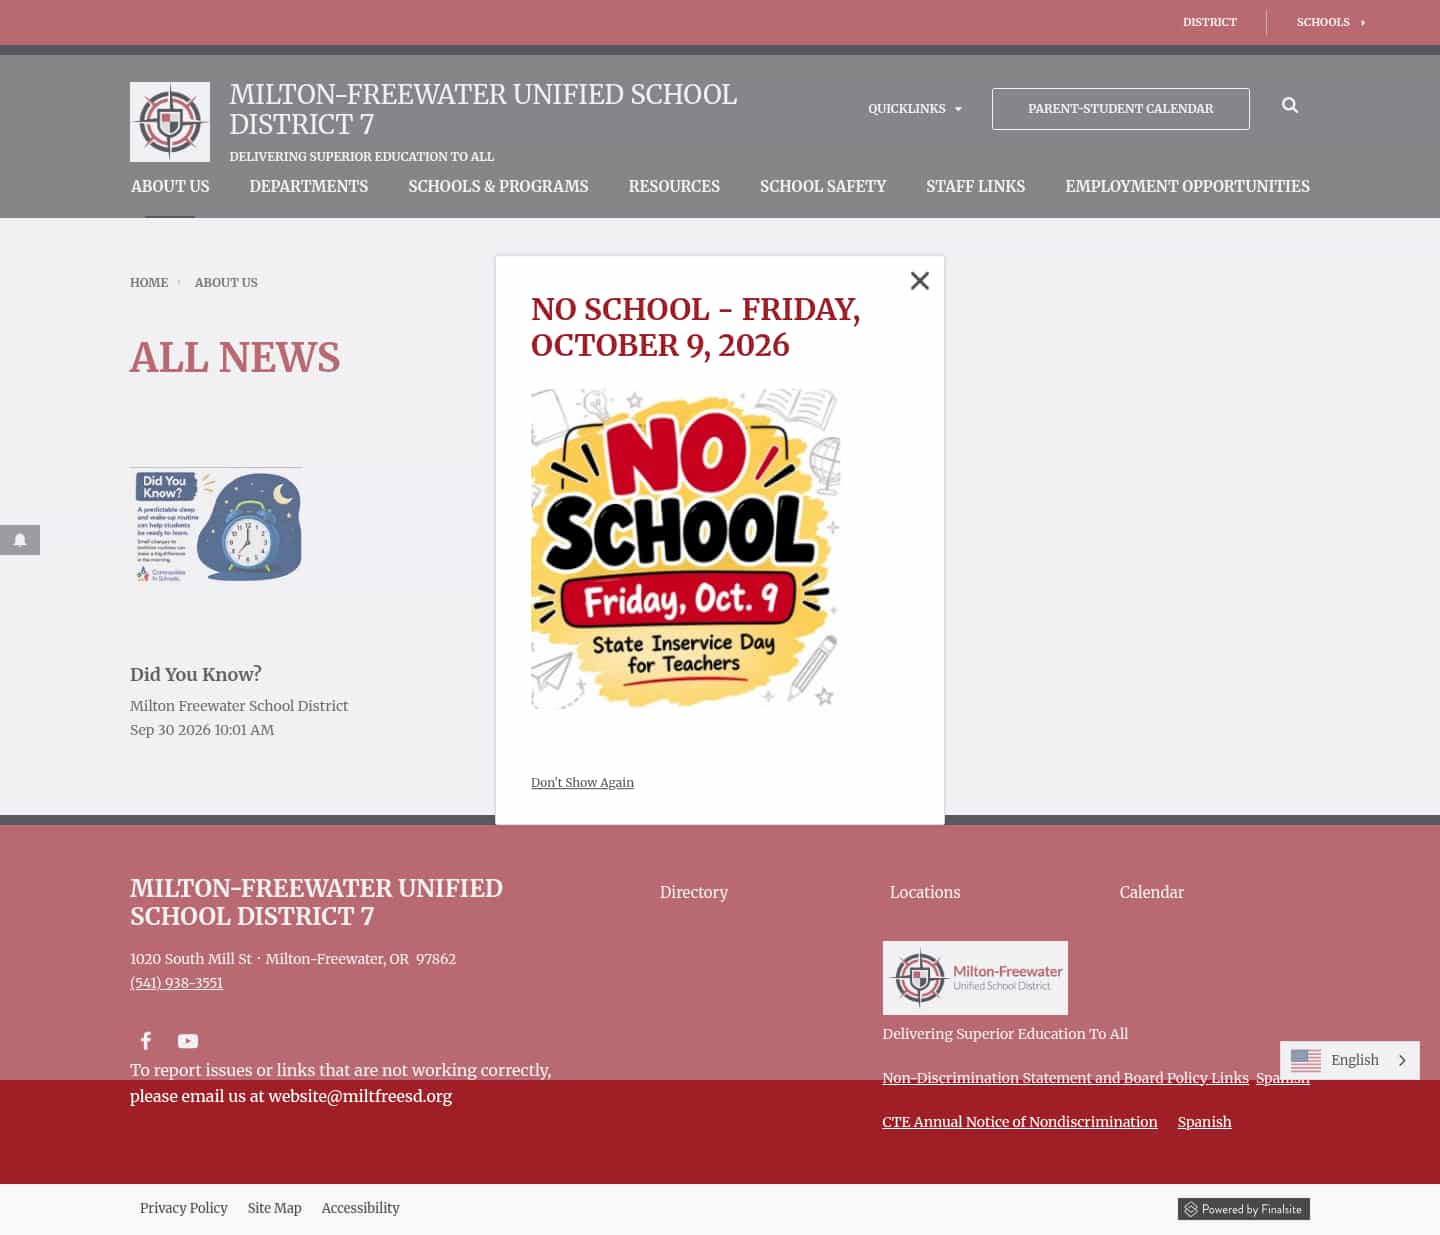
Task: Open the Staff Links menu
Action: point(976,186)
